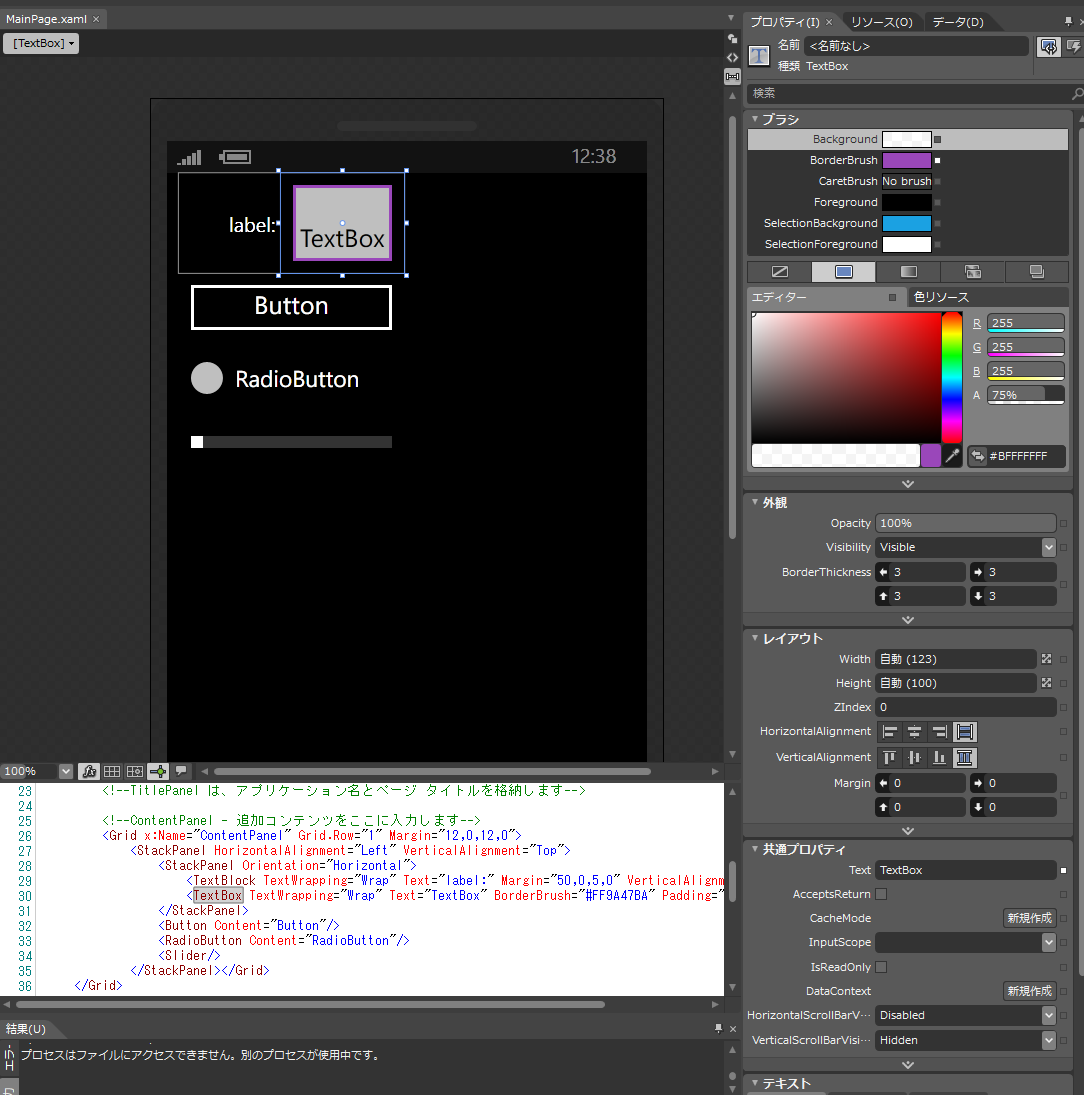This screenshot has height=1095, width=1084.
Task: Pick the color eyedropper tool
Action: [x=952, y=456]
